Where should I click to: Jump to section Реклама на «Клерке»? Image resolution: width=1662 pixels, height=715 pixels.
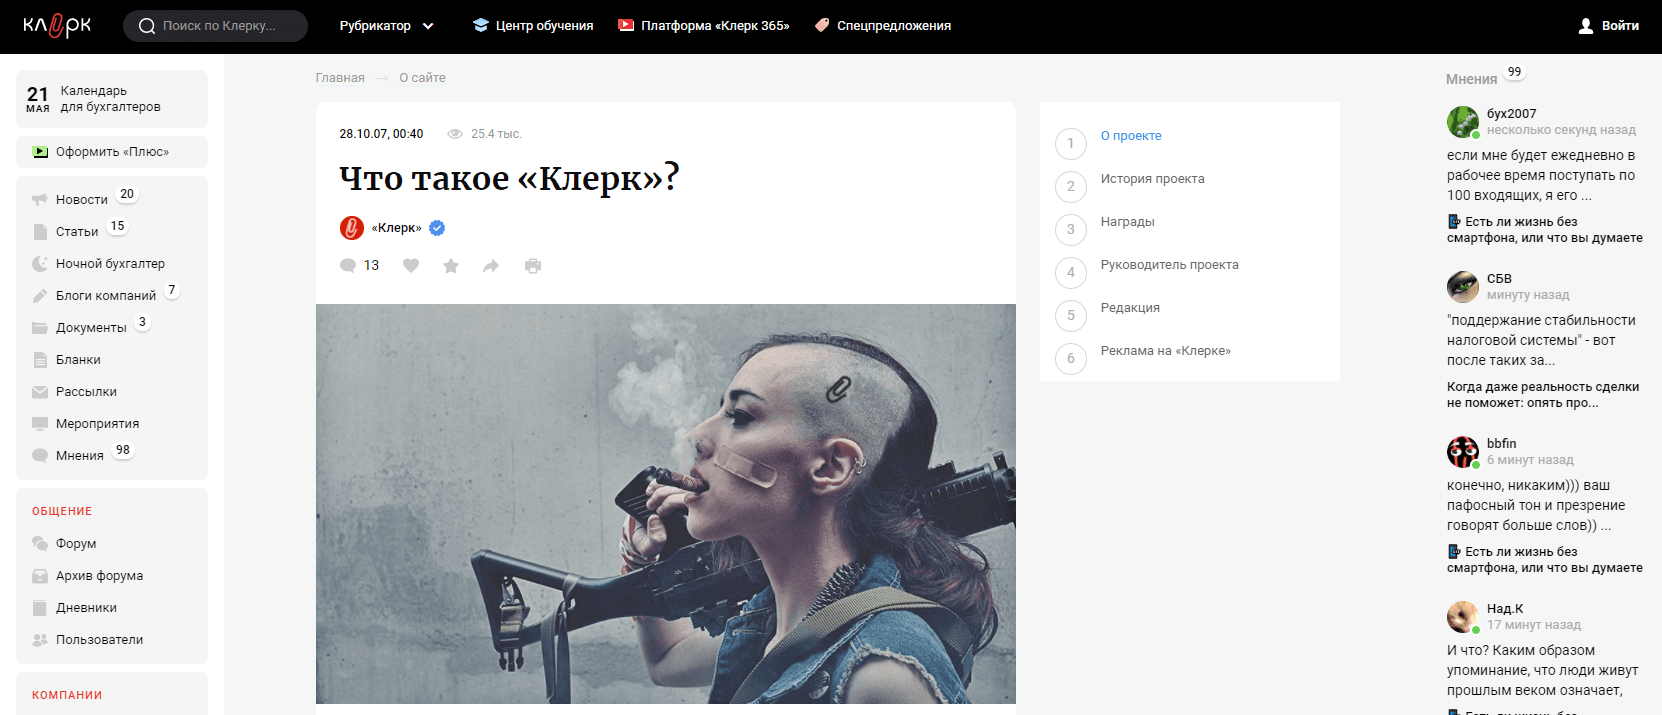(1165, 351)
